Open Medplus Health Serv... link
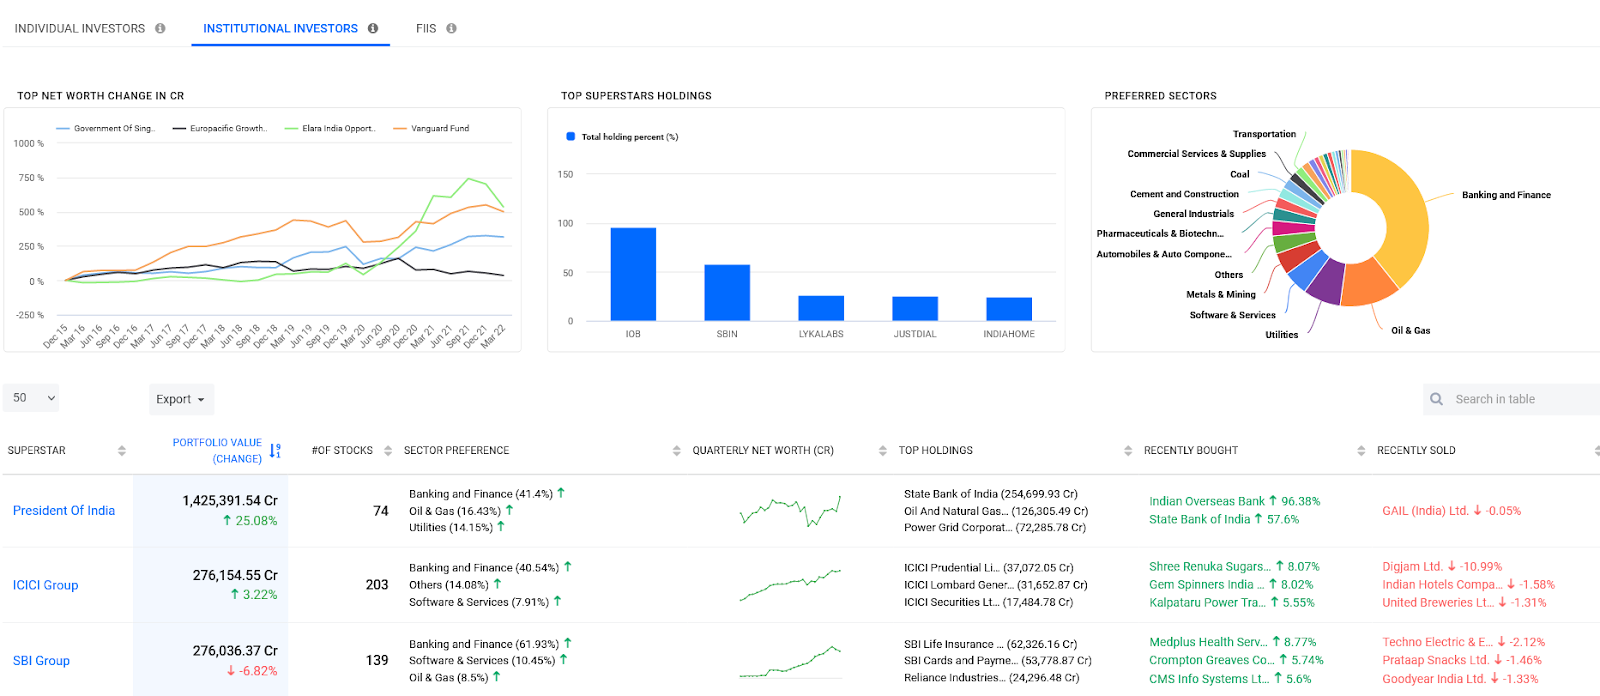The width and height of the screenshot is (1600, 696). tap(1208, 643)
